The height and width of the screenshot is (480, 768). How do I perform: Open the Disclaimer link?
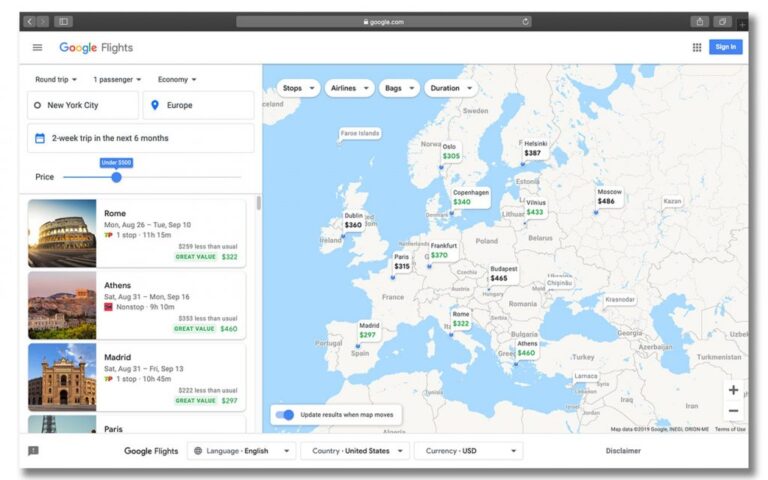pyautogui.click(x=623, y=451)
